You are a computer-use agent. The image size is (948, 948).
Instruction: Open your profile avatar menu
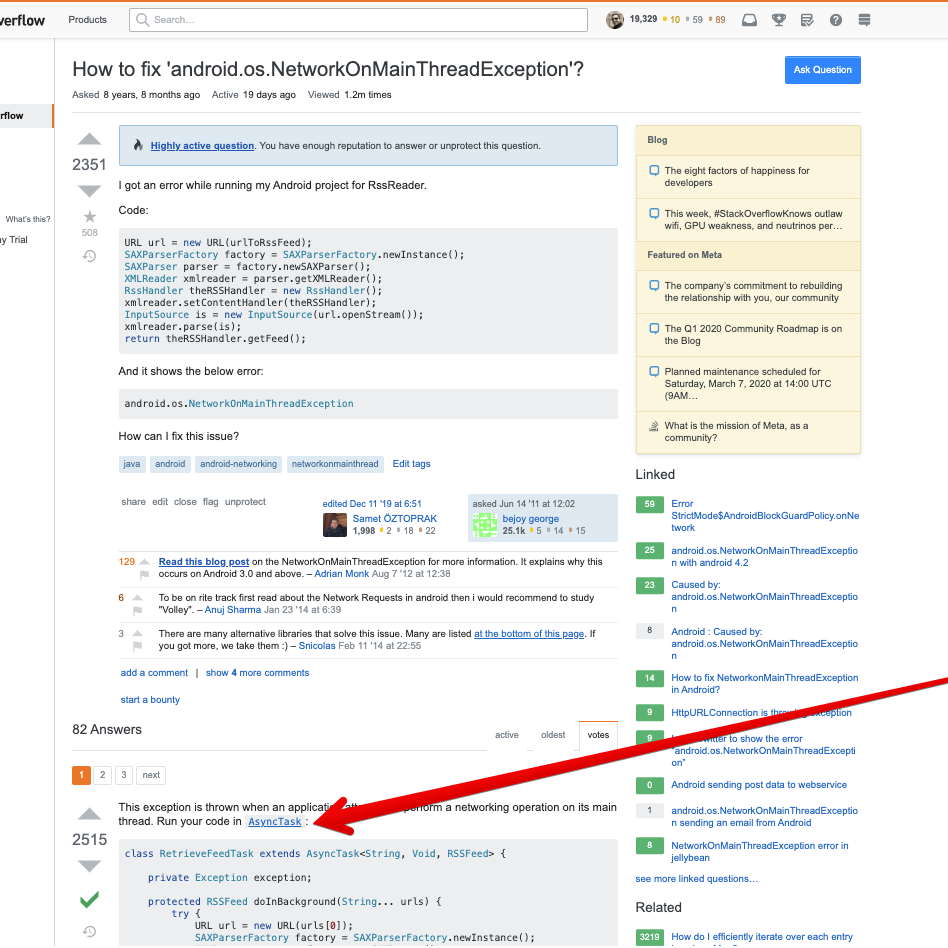(615, 19)
